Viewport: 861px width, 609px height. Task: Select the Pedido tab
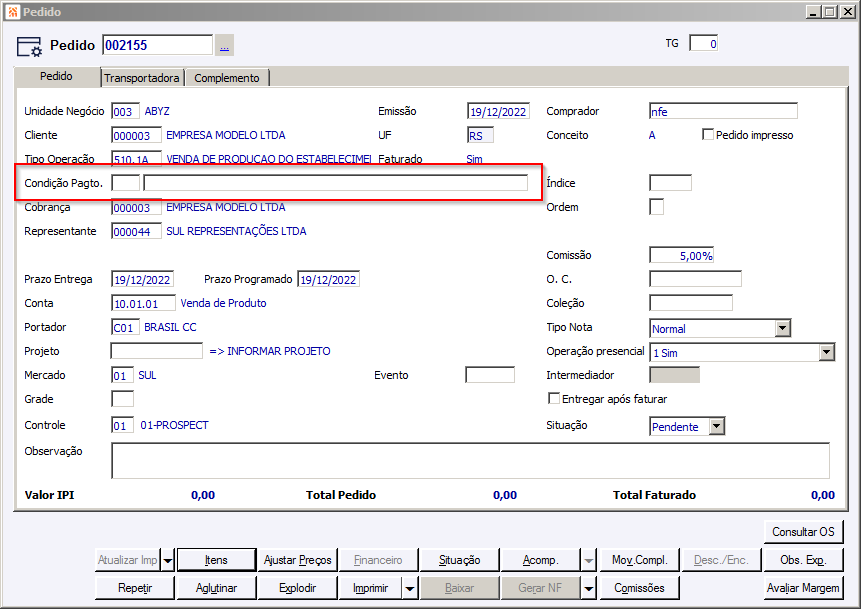click(x=56, y=76)
